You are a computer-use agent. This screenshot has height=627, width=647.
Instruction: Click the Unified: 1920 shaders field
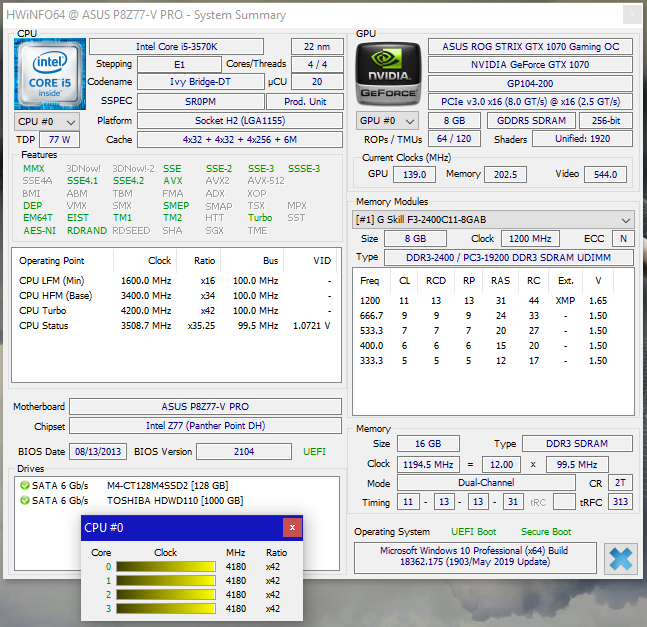(582, 139)
